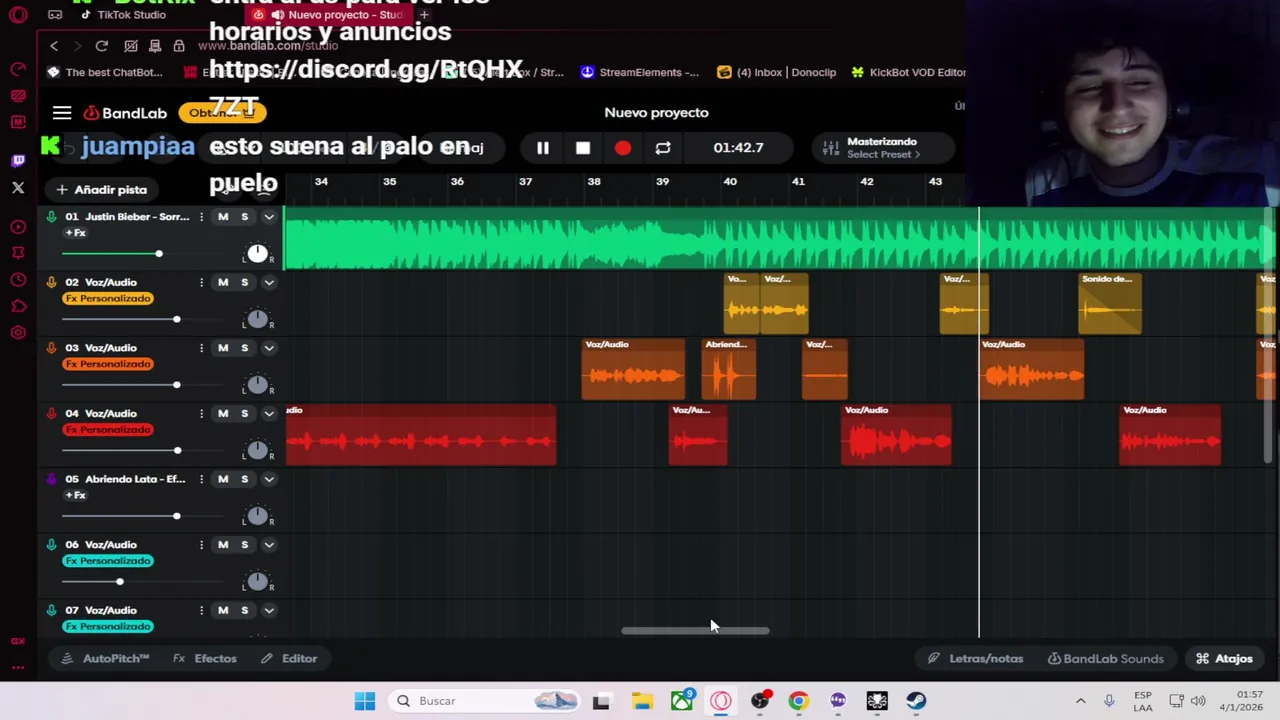Solo track 04 Voz/Audio
The width and height of the screenshot is (1280, 720).
244,413
